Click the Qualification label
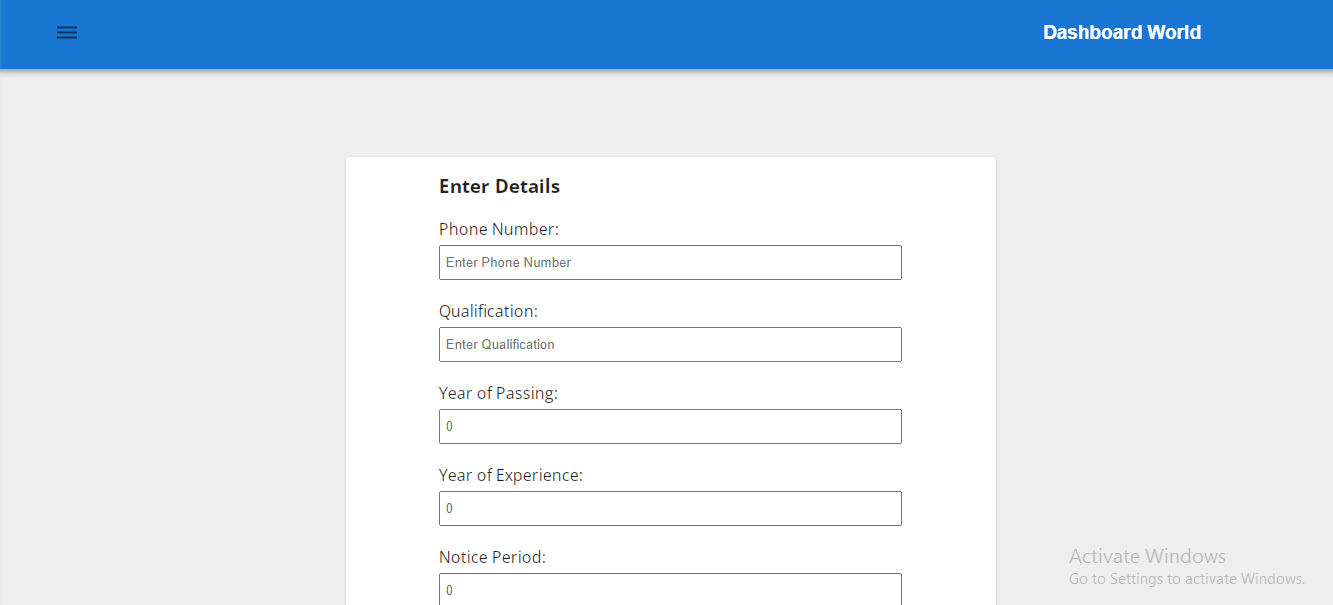Image resolution: width=1333 pixels, height=605 pixels. [488, 310]
